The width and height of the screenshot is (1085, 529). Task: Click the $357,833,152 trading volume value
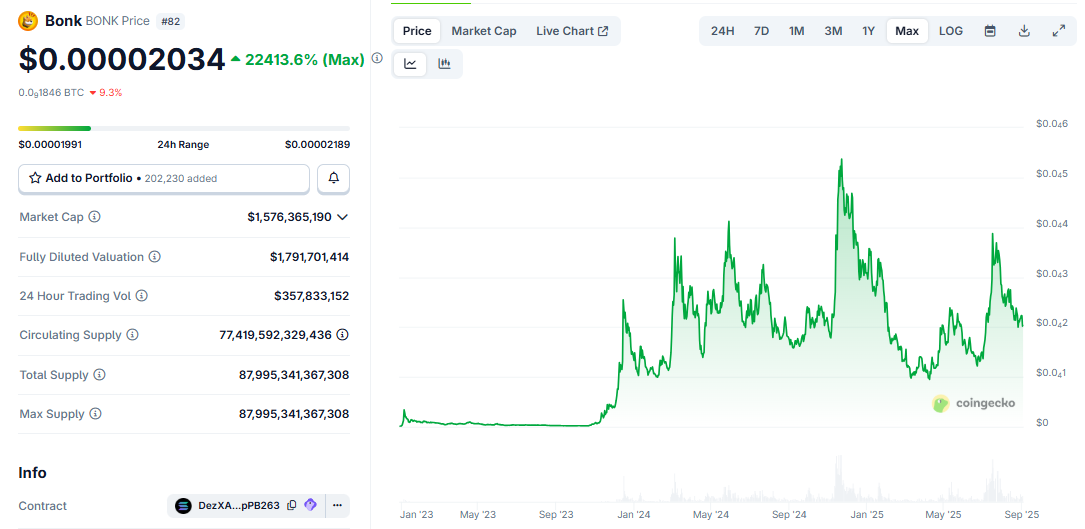[311, 296]
